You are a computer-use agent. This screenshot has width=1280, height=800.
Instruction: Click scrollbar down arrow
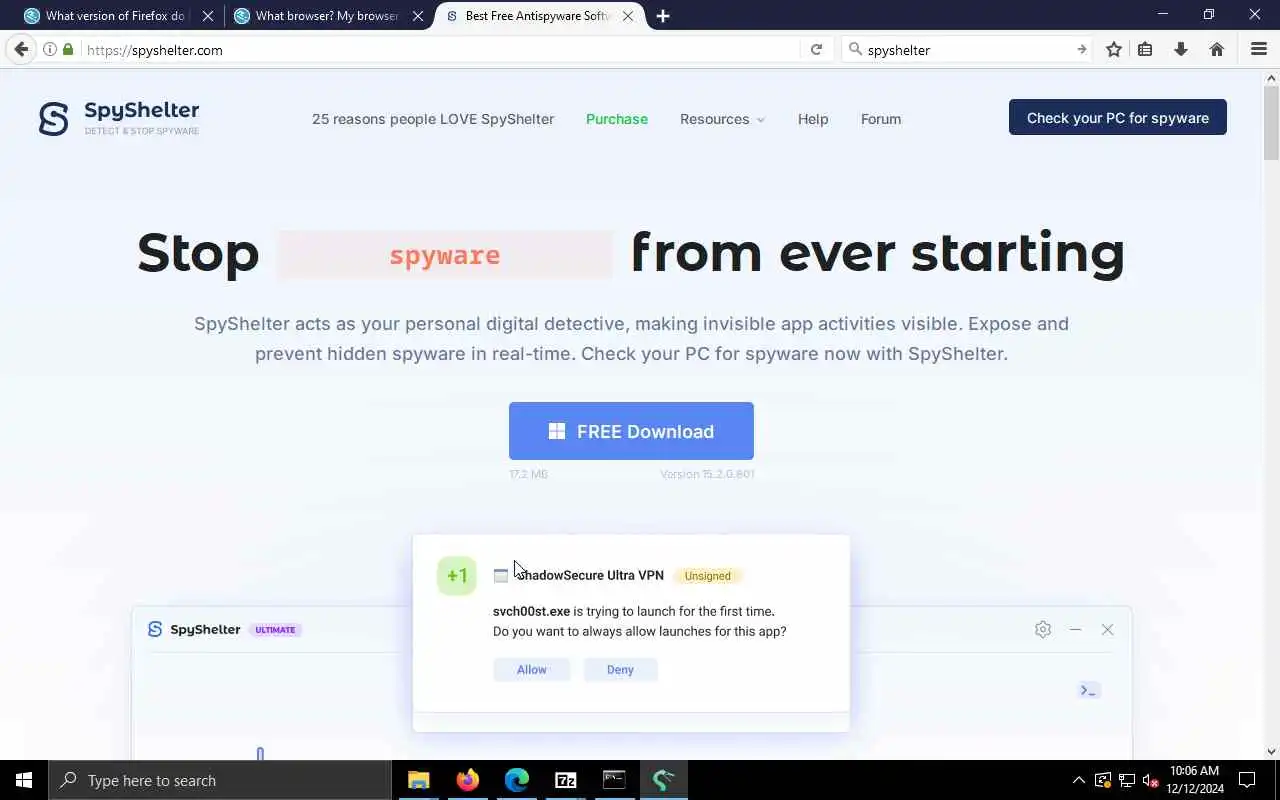(x=1271, y=751)
